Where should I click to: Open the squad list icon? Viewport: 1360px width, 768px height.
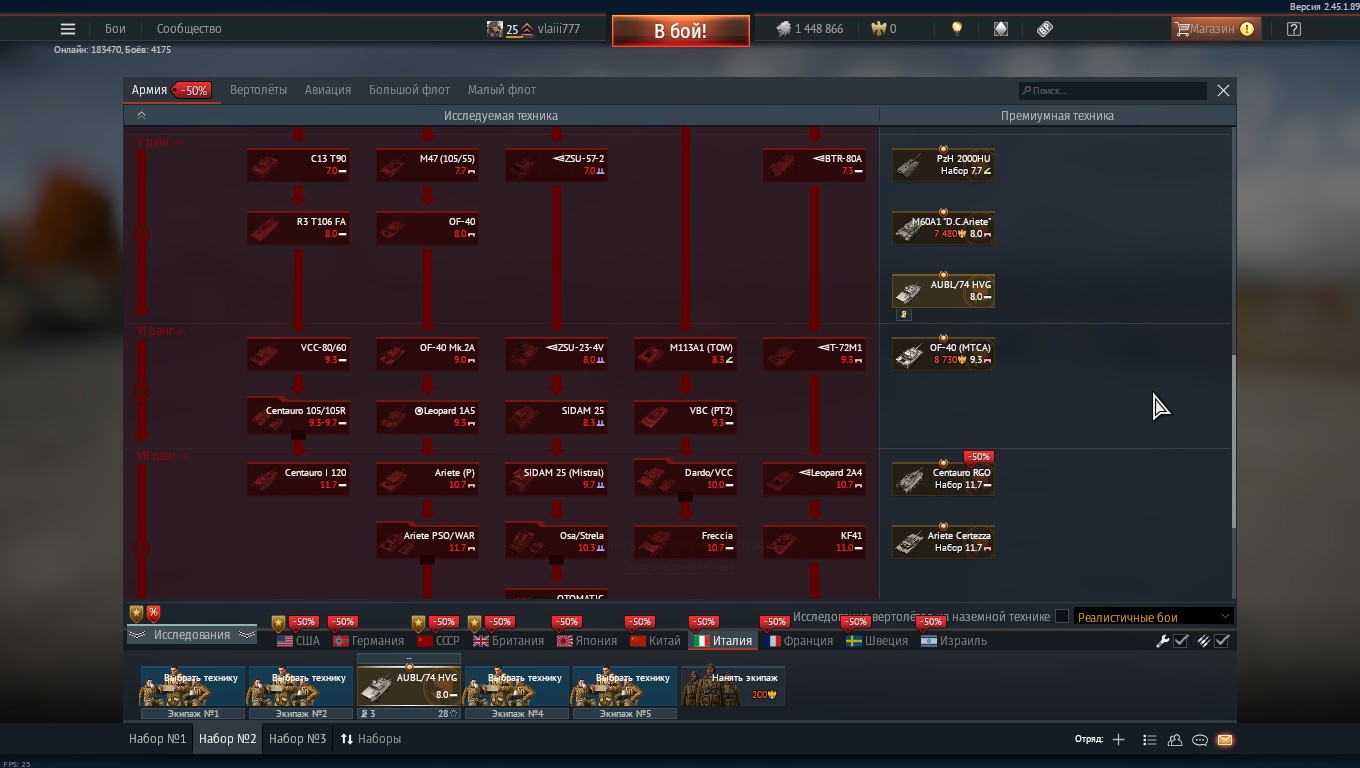click(x=1149, y=740)
